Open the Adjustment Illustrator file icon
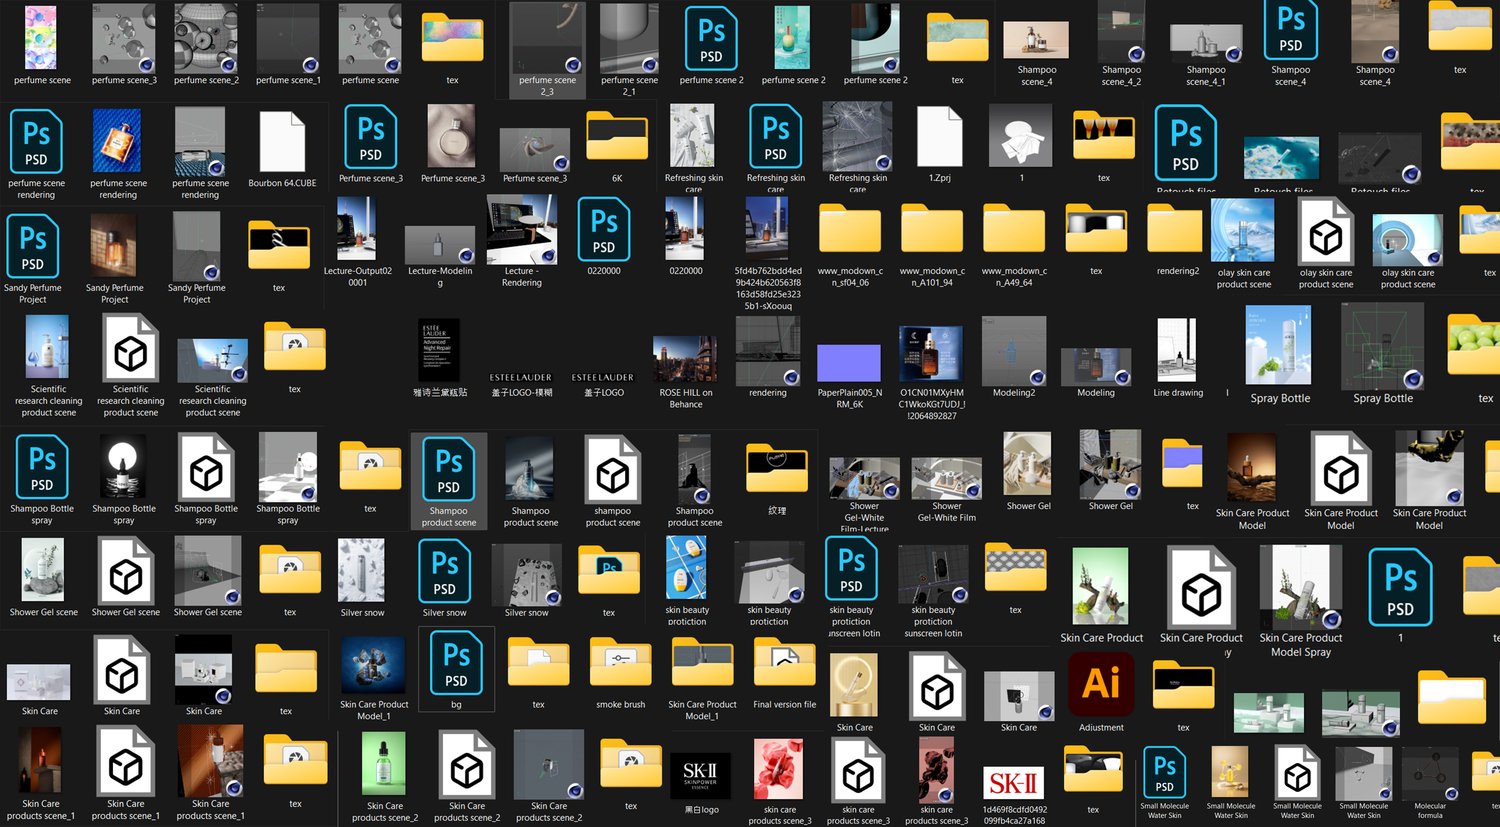Image resolution: width=1500 pixels, height=827 pixels. 1101,684
